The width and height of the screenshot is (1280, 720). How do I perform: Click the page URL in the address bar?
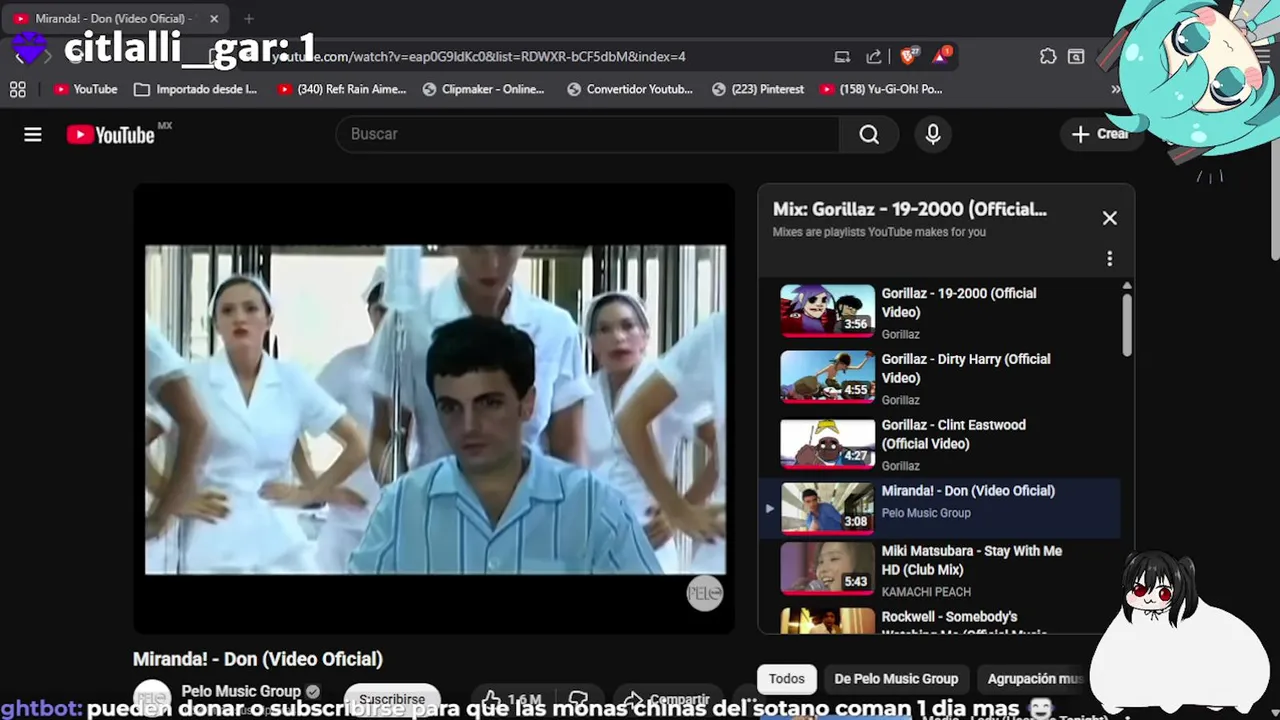(480, 57)
